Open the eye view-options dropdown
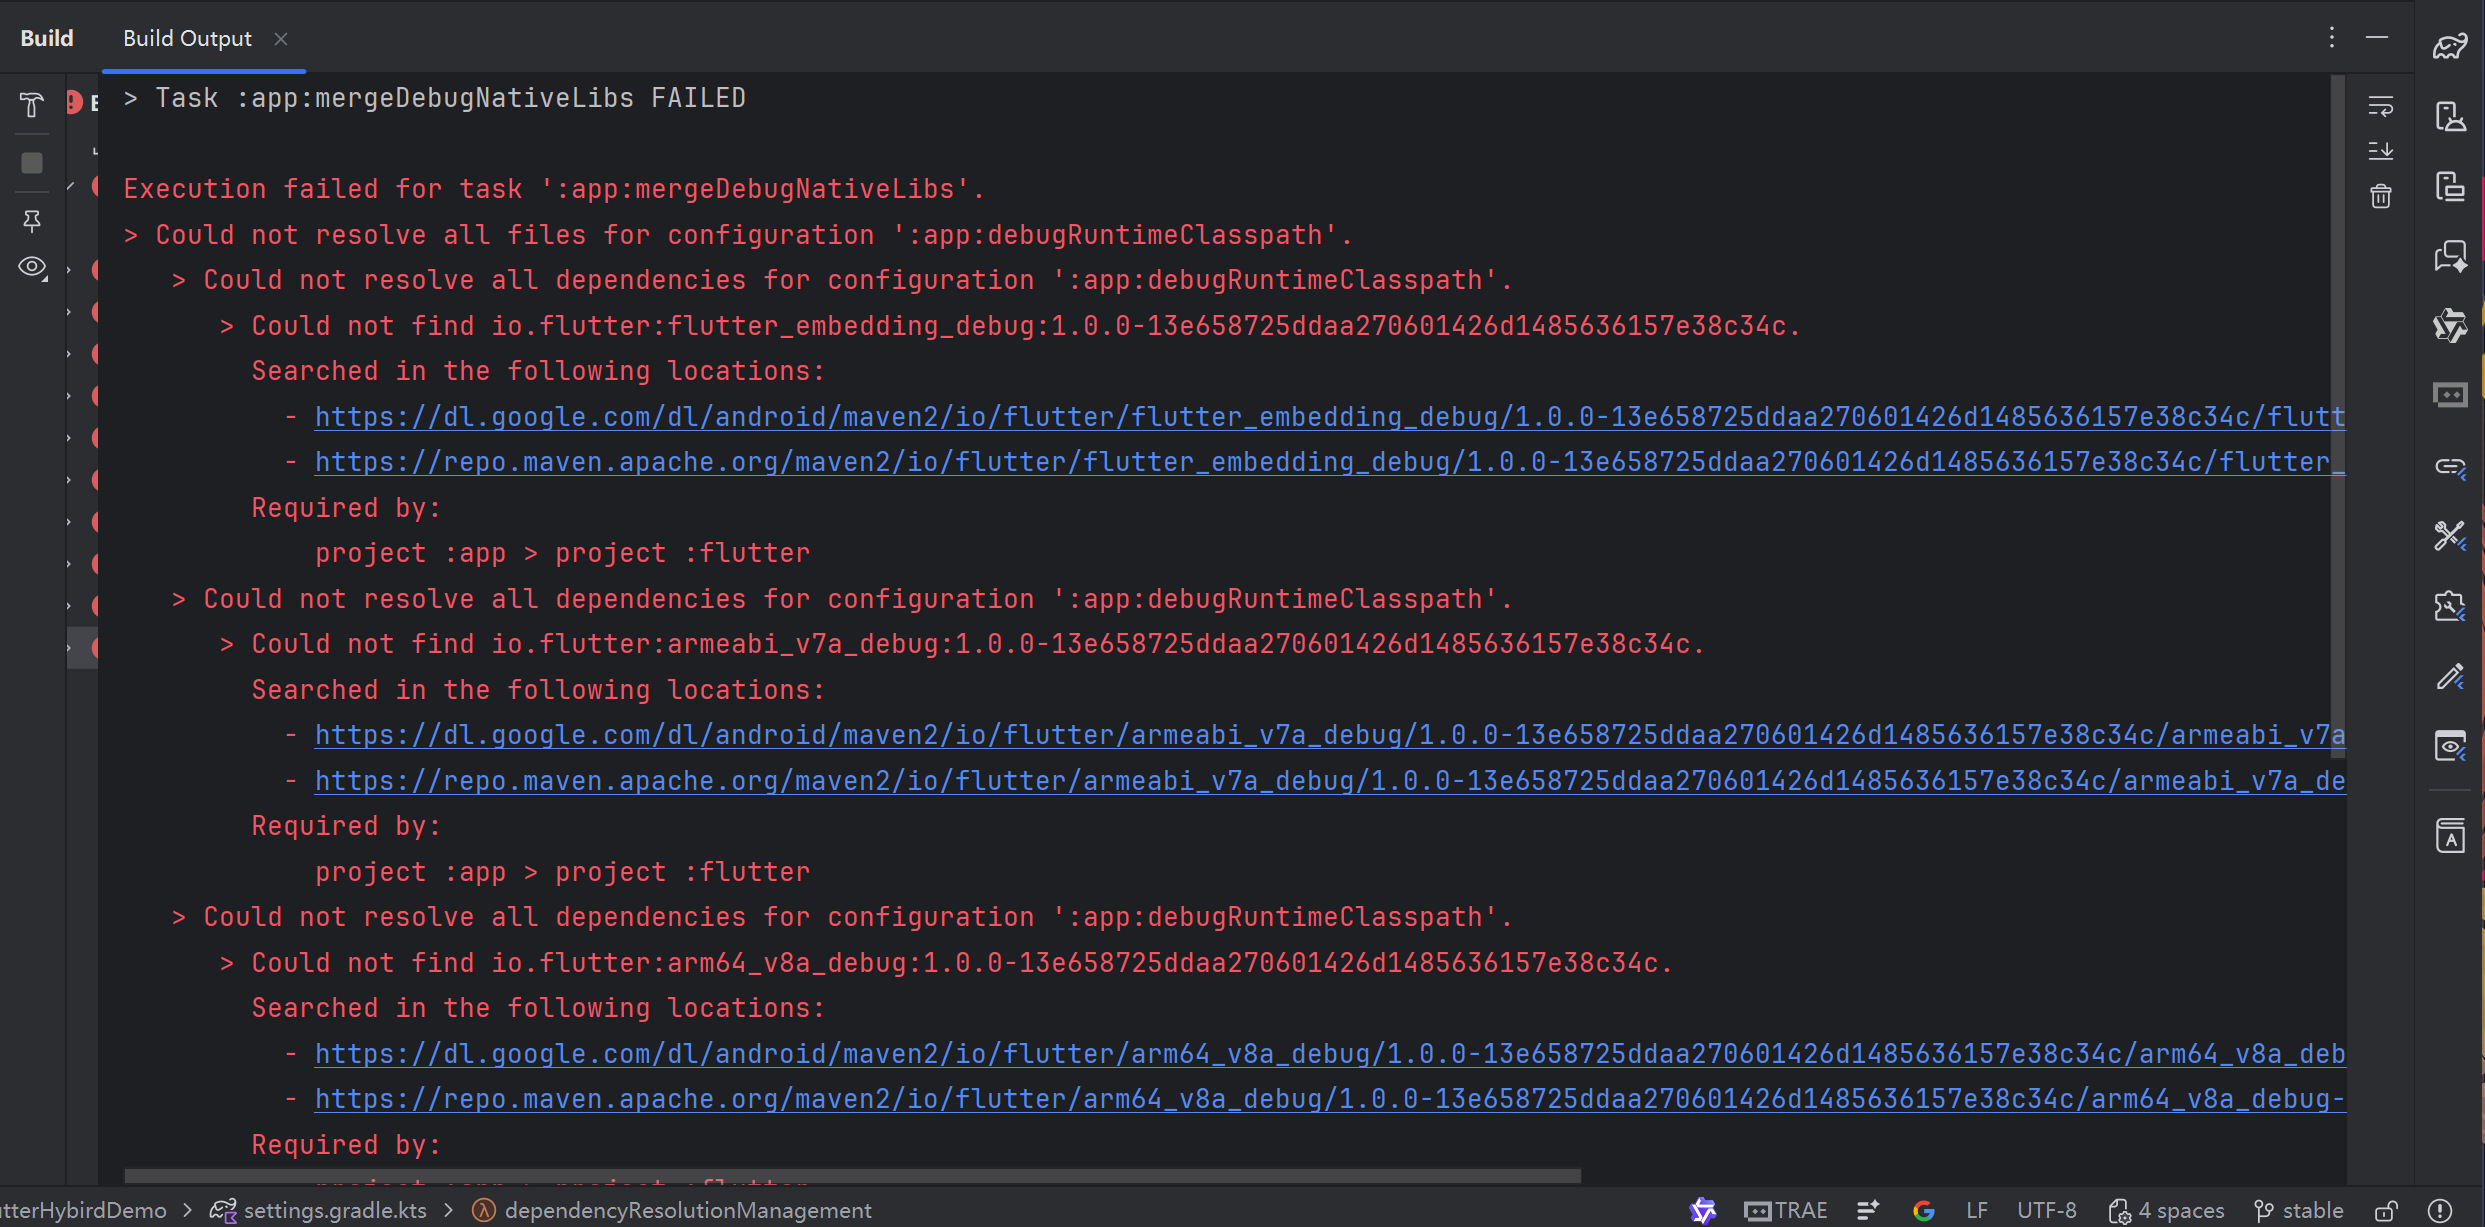 coord(32,267)
